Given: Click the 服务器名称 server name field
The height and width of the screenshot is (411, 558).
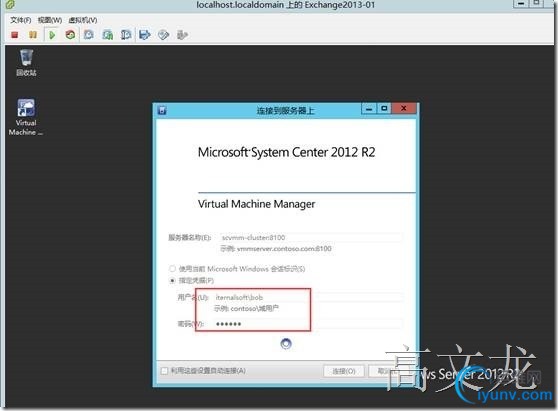Looking at the screenshot, I should [311, 237].
